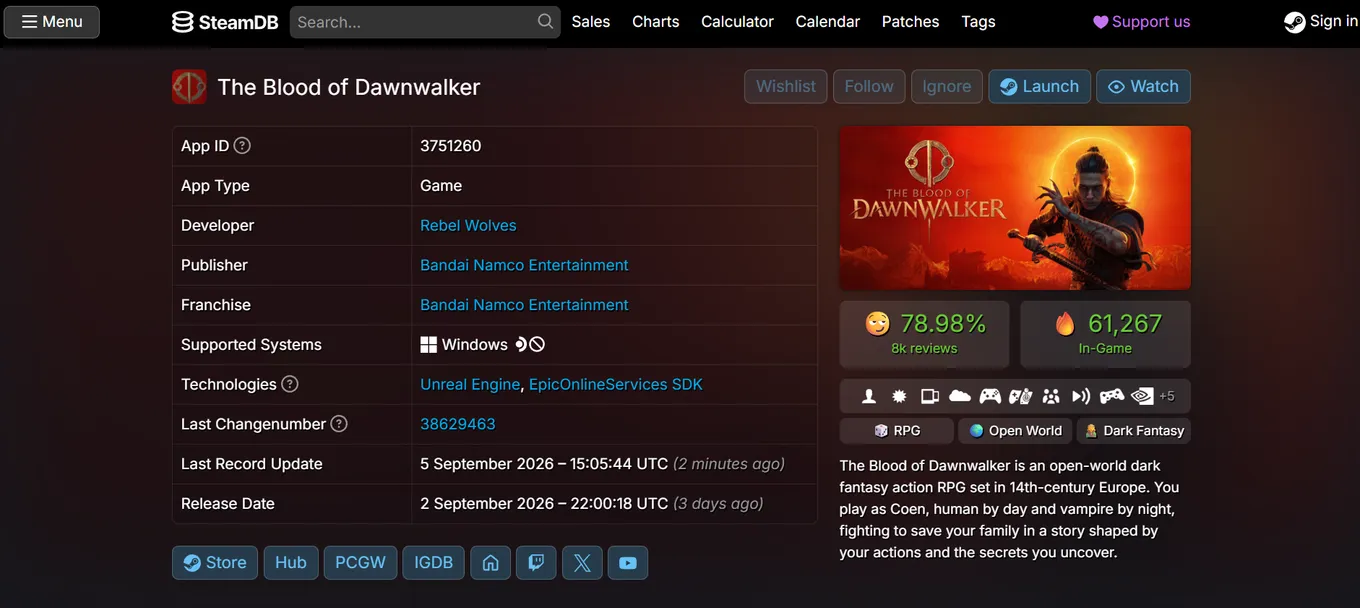
Task: Open the Unreal Engine technology link
Action: (470, 384)
